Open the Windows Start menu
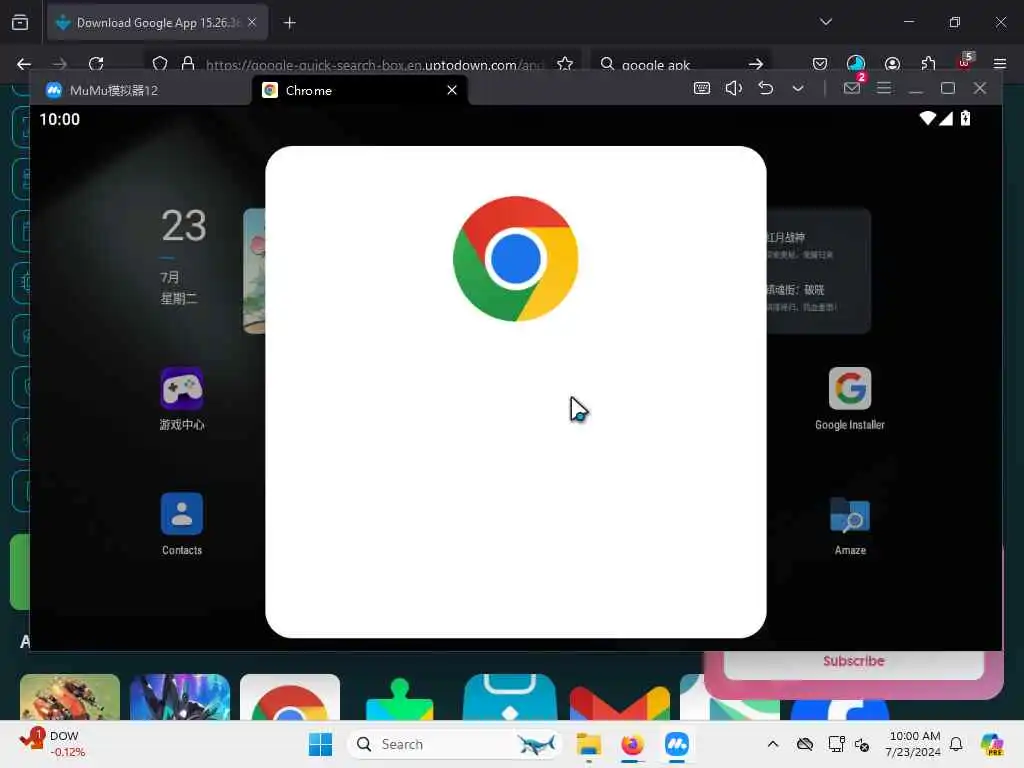The height and width of the screenshot is (768, 1024). (320, 744)
